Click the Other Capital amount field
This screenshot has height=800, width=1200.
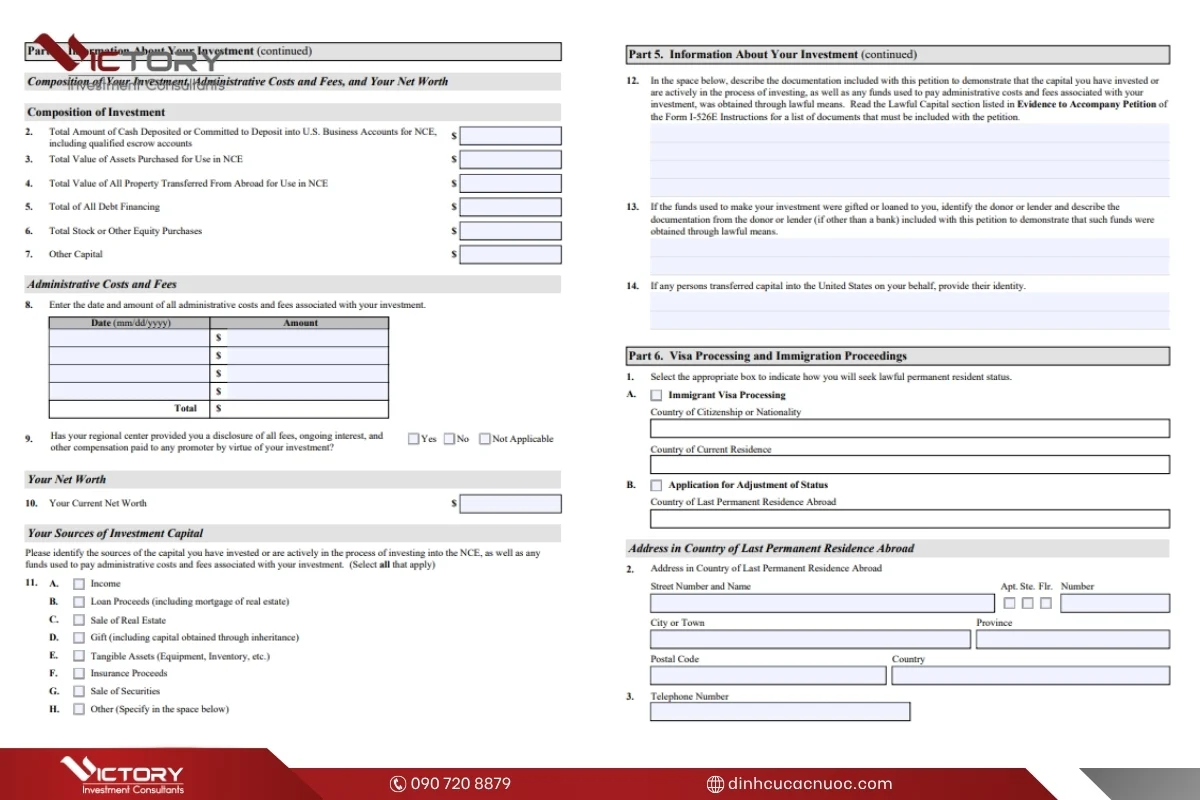[x=510, y=254]
